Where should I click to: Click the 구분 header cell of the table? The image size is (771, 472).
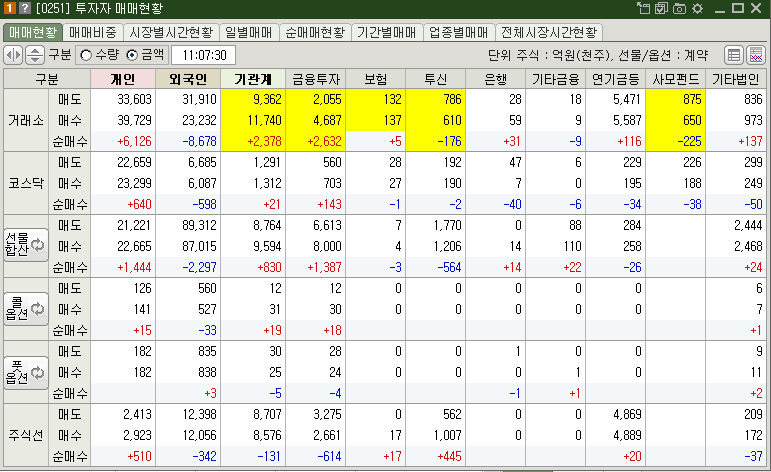pyautogui.click(x=47, y=79)
